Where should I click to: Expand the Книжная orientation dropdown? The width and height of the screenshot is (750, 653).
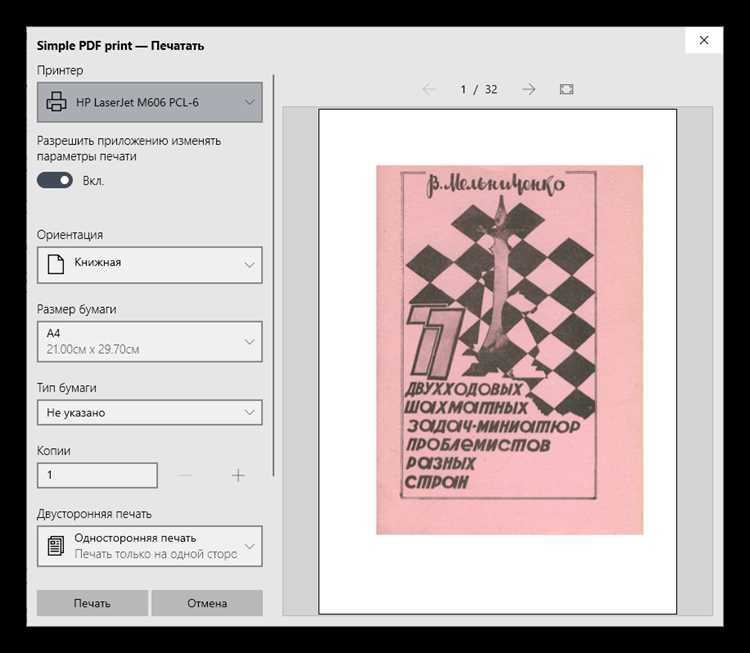tap(150, 265)
